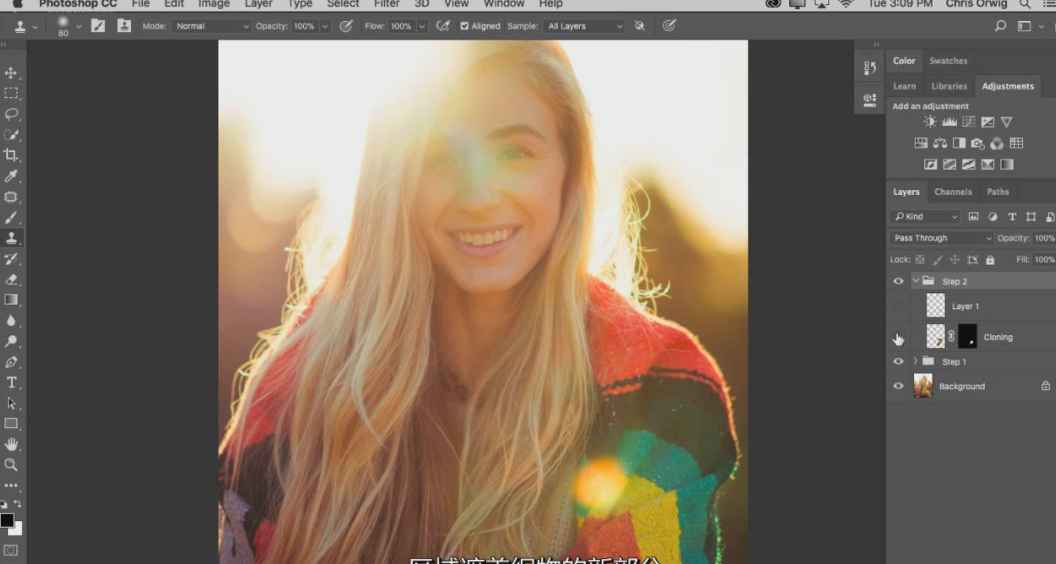The height and width of the screenshot is (564, 1056).
Task: Toggle airbrush build-up effect
Action: pyautogui.click(x=442, y=26)
